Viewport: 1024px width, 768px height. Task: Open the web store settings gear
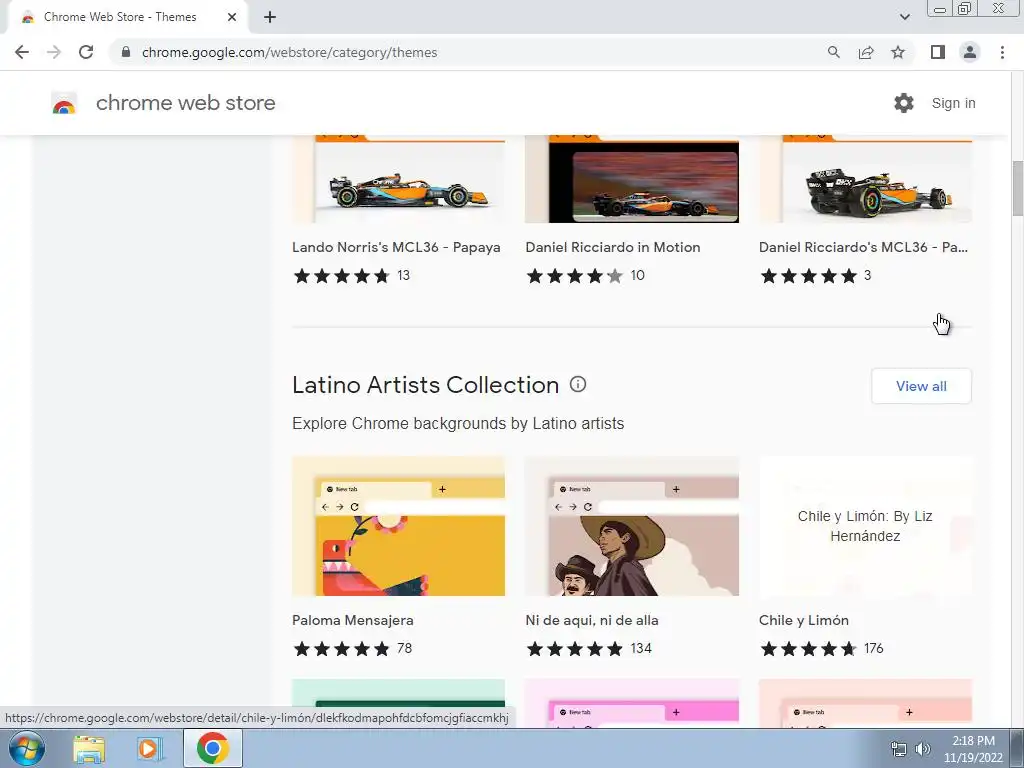[904, 103]
